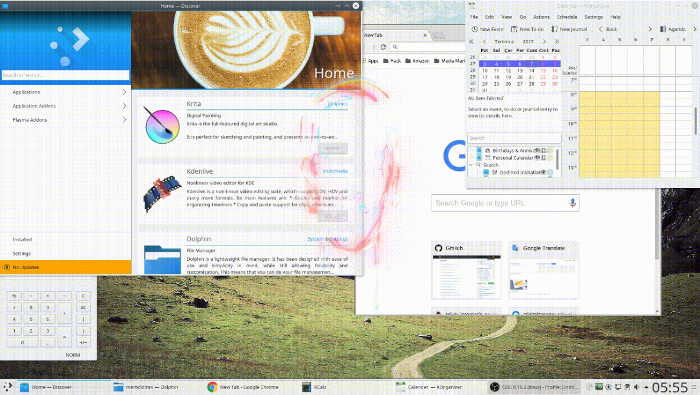This screenshot has height=395, width=700.
Task: Click the Krita application icon
Action: point(162,126)
